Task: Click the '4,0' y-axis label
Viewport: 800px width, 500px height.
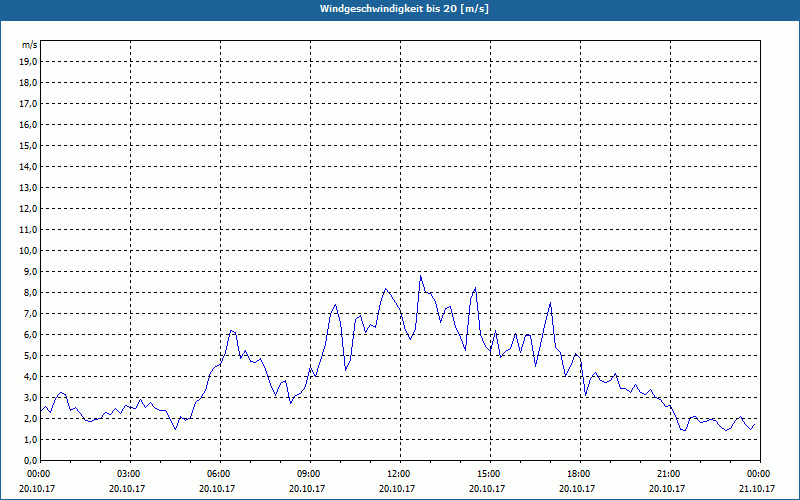Action: coord(30,377)
